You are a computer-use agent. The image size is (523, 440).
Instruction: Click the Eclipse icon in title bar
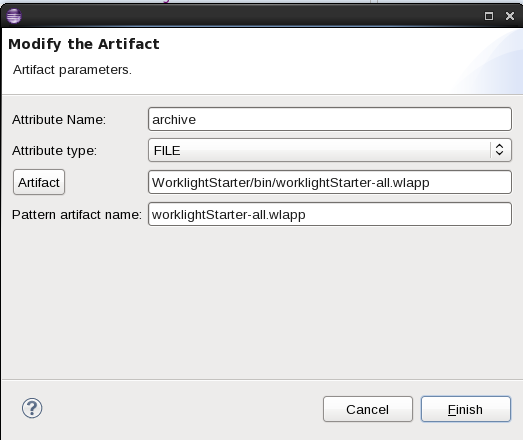pos(14,16)
